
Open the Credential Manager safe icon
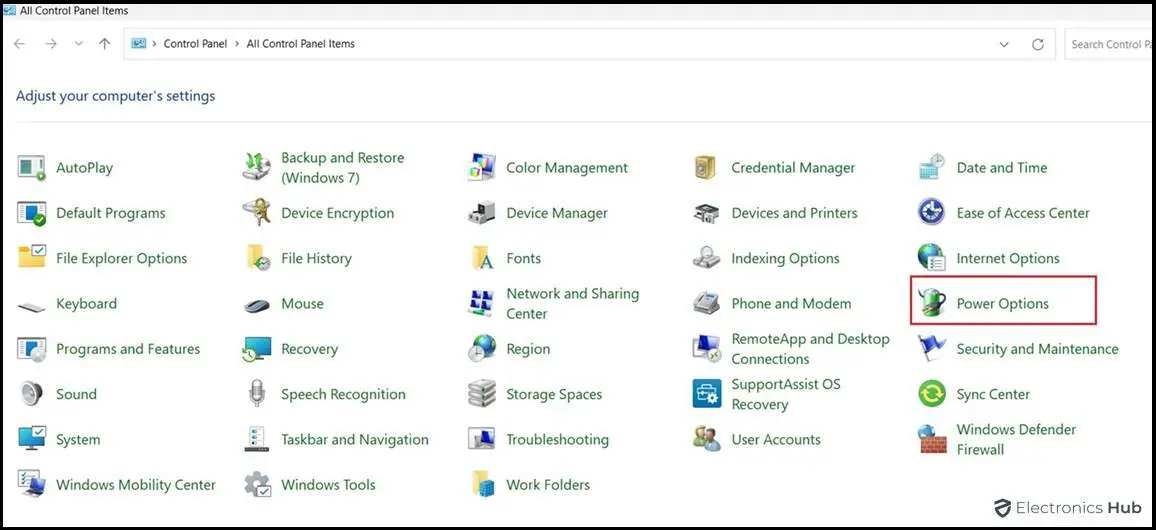click(706, 168)
